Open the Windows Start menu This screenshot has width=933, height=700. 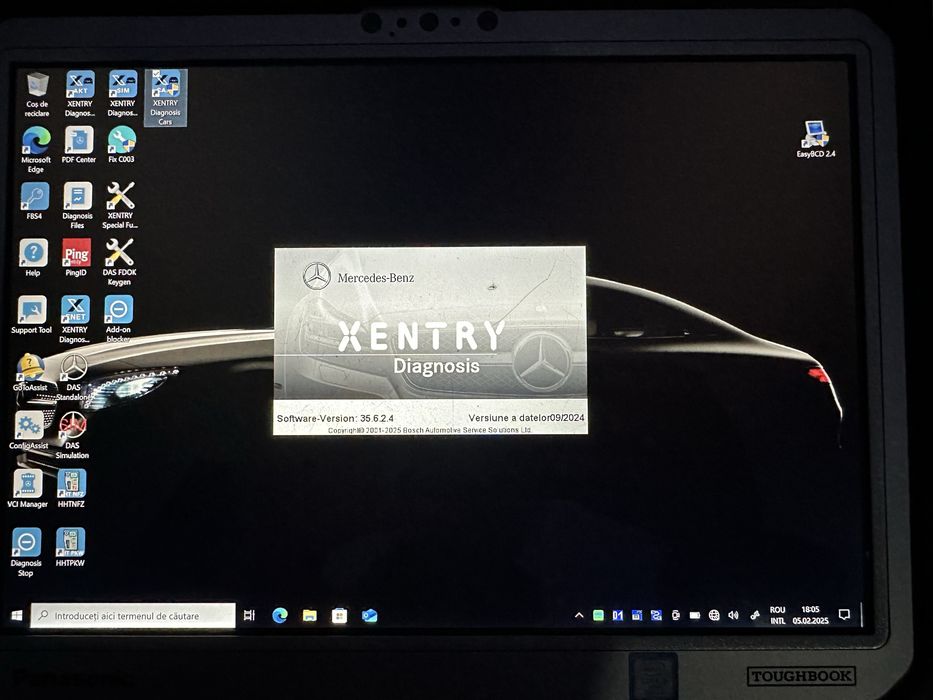17,615
